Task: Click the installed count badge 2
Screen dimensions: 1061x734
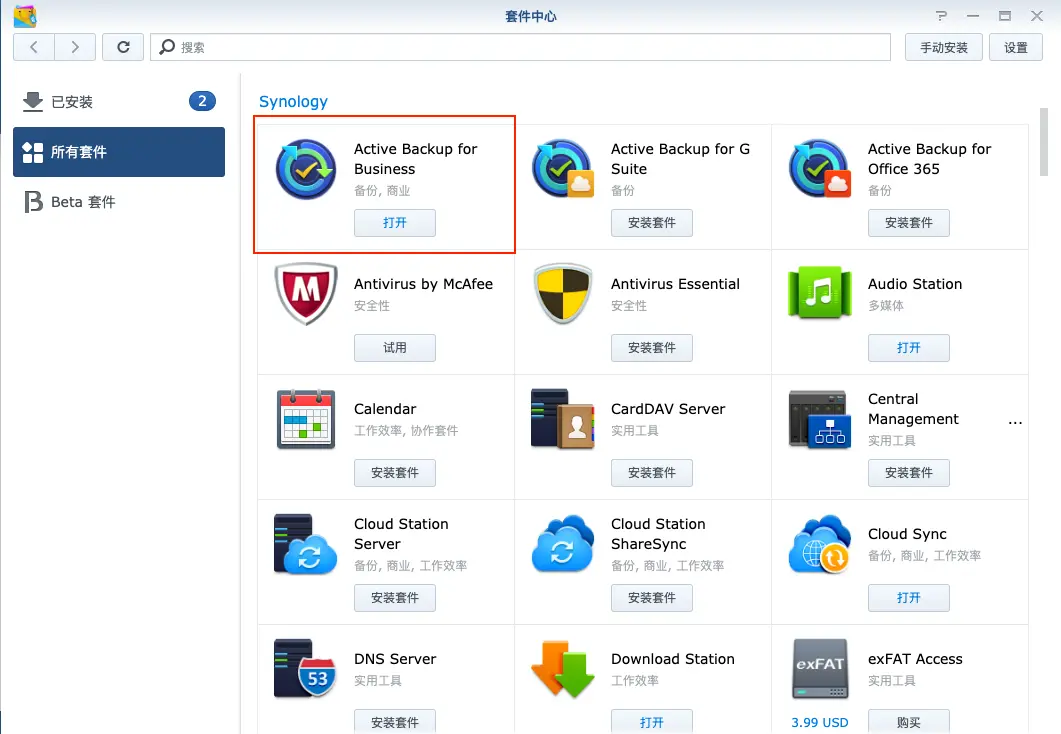Action: pos(202,101)
